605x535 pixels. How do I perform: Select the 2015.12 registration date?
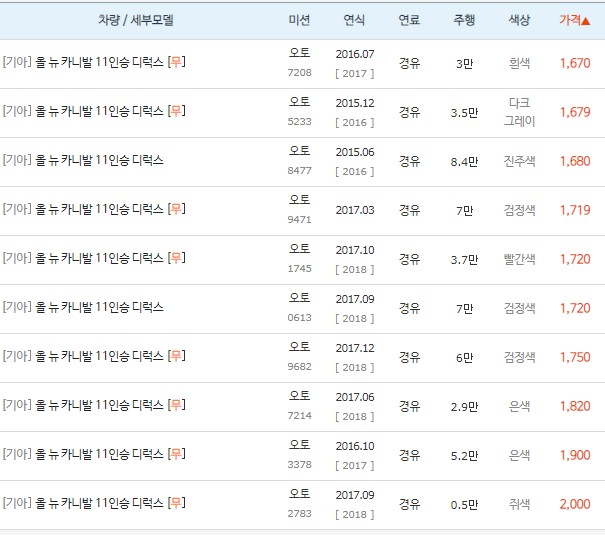355,103
